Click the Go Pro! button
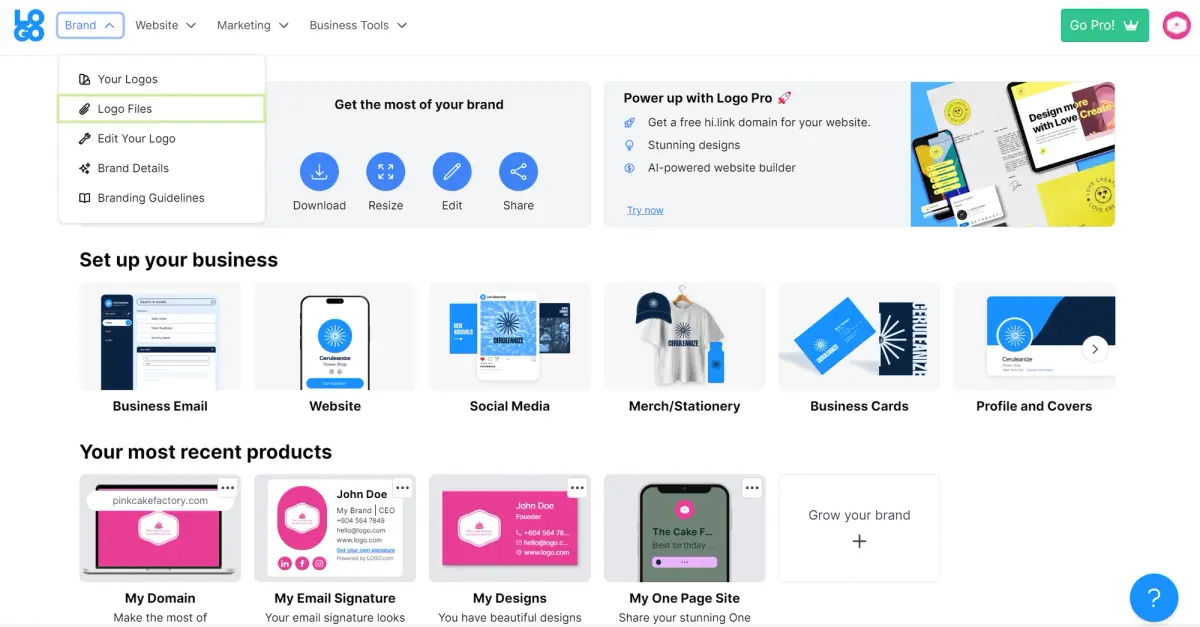 click(x=1104, y=25)
